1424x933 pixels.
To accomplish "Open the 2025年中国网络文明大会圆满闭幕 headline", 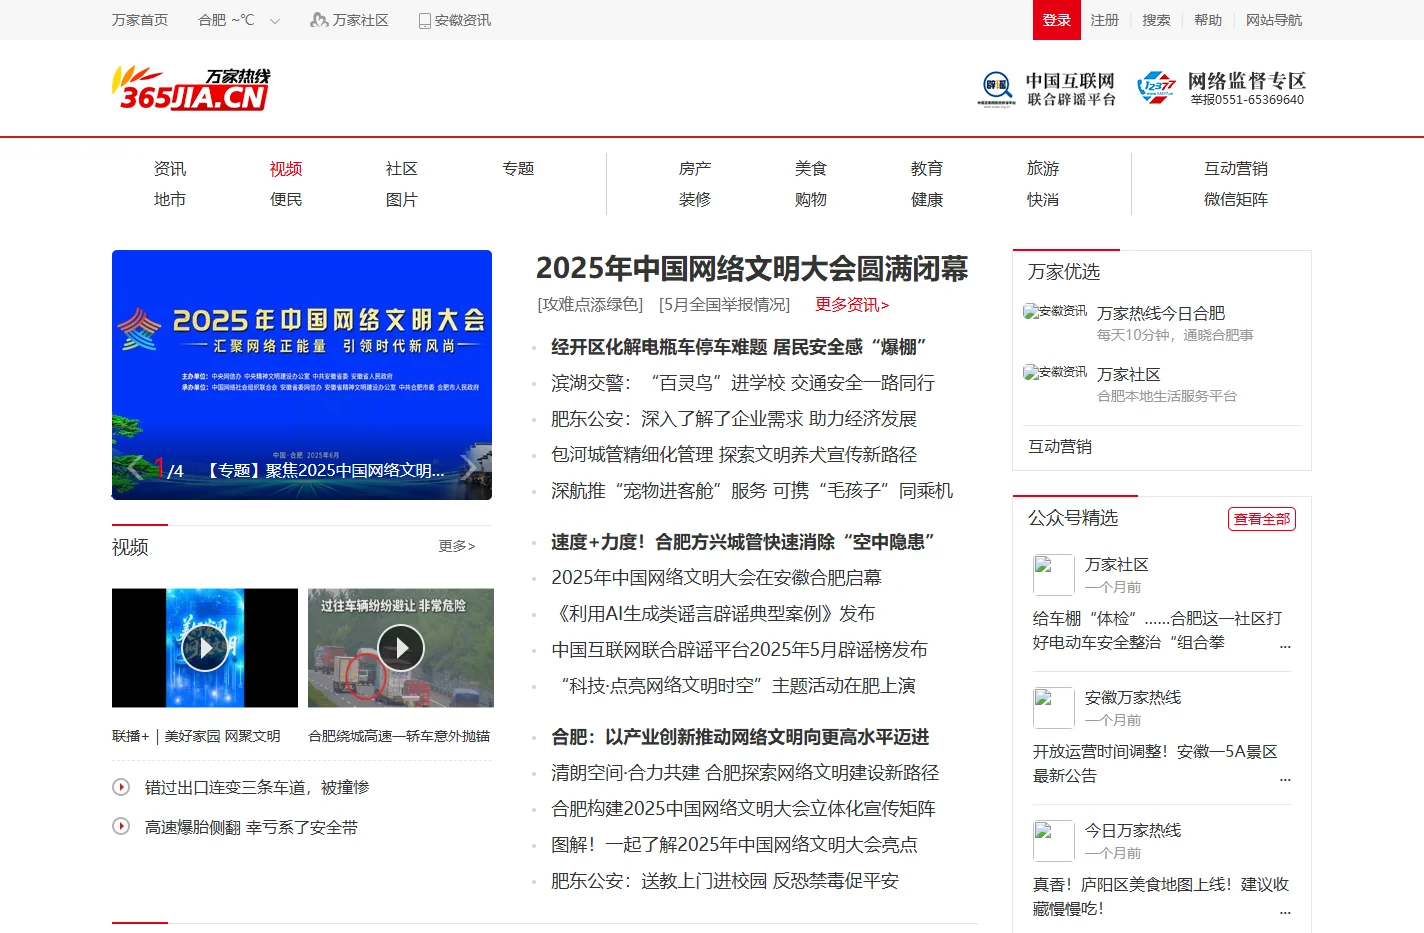I will point(752,269).
